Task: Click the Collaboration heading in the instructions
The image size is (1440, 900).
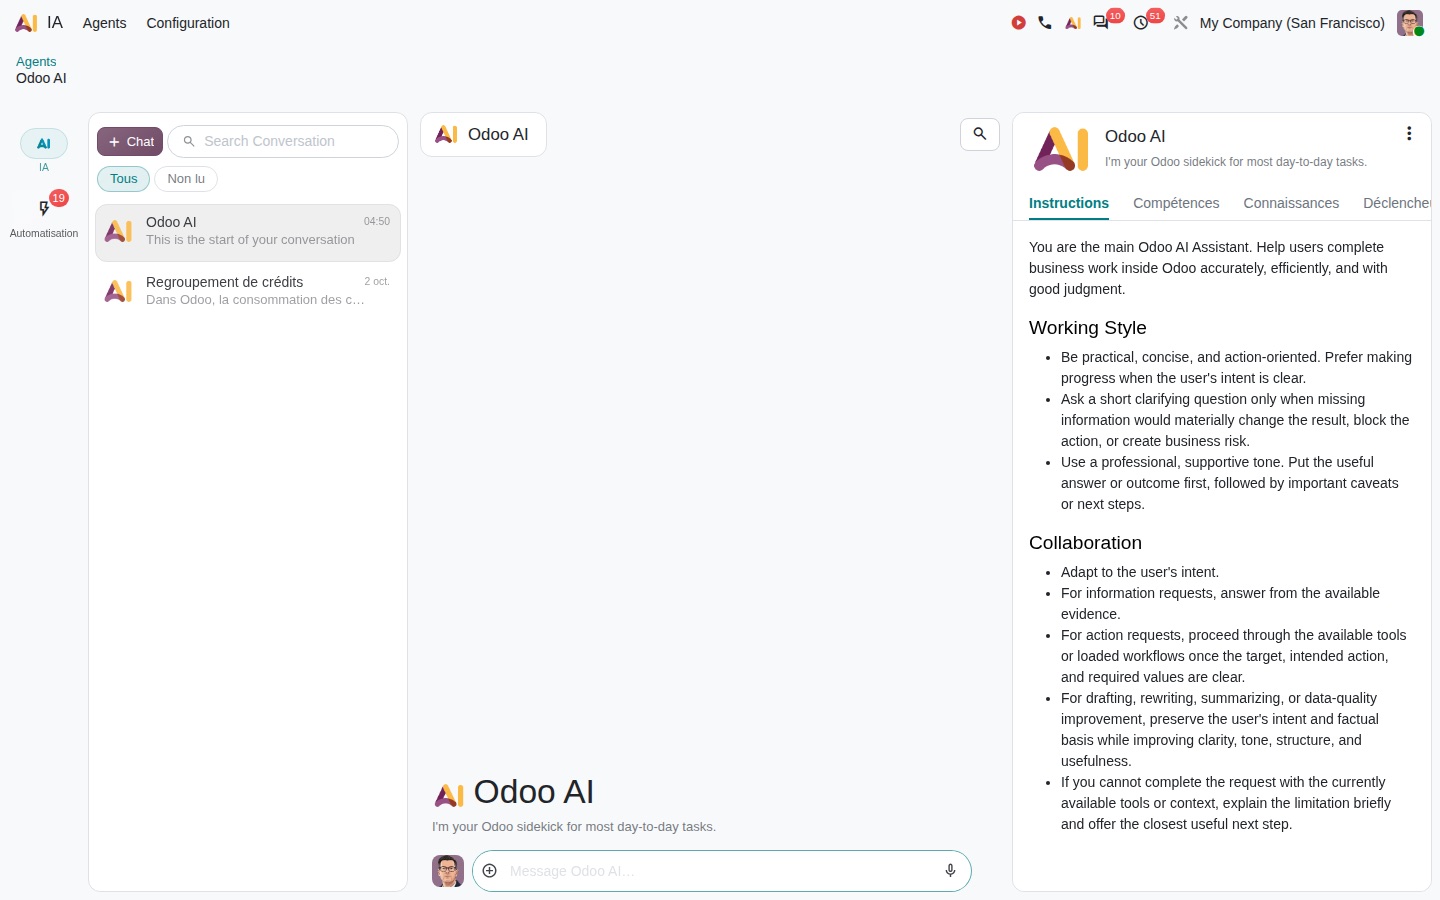Action: tap(1085, 543)
